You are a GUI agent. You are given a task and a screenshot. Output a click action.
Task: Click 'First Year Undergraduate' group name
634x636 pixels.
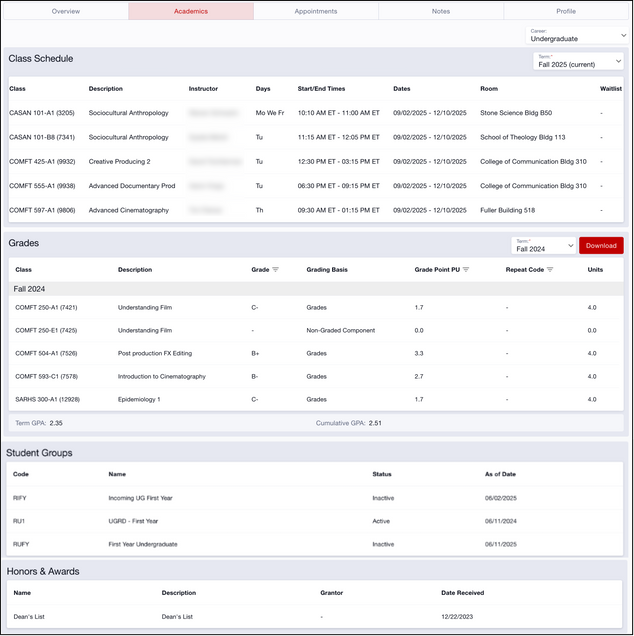click(x=143, y=545)
